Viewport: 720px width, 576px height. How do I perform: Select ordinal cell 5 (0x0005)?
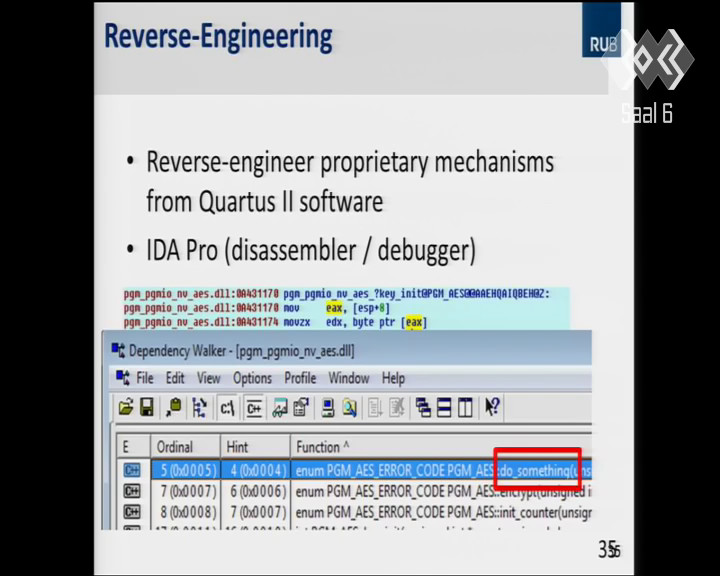click(x=188, y=470)
